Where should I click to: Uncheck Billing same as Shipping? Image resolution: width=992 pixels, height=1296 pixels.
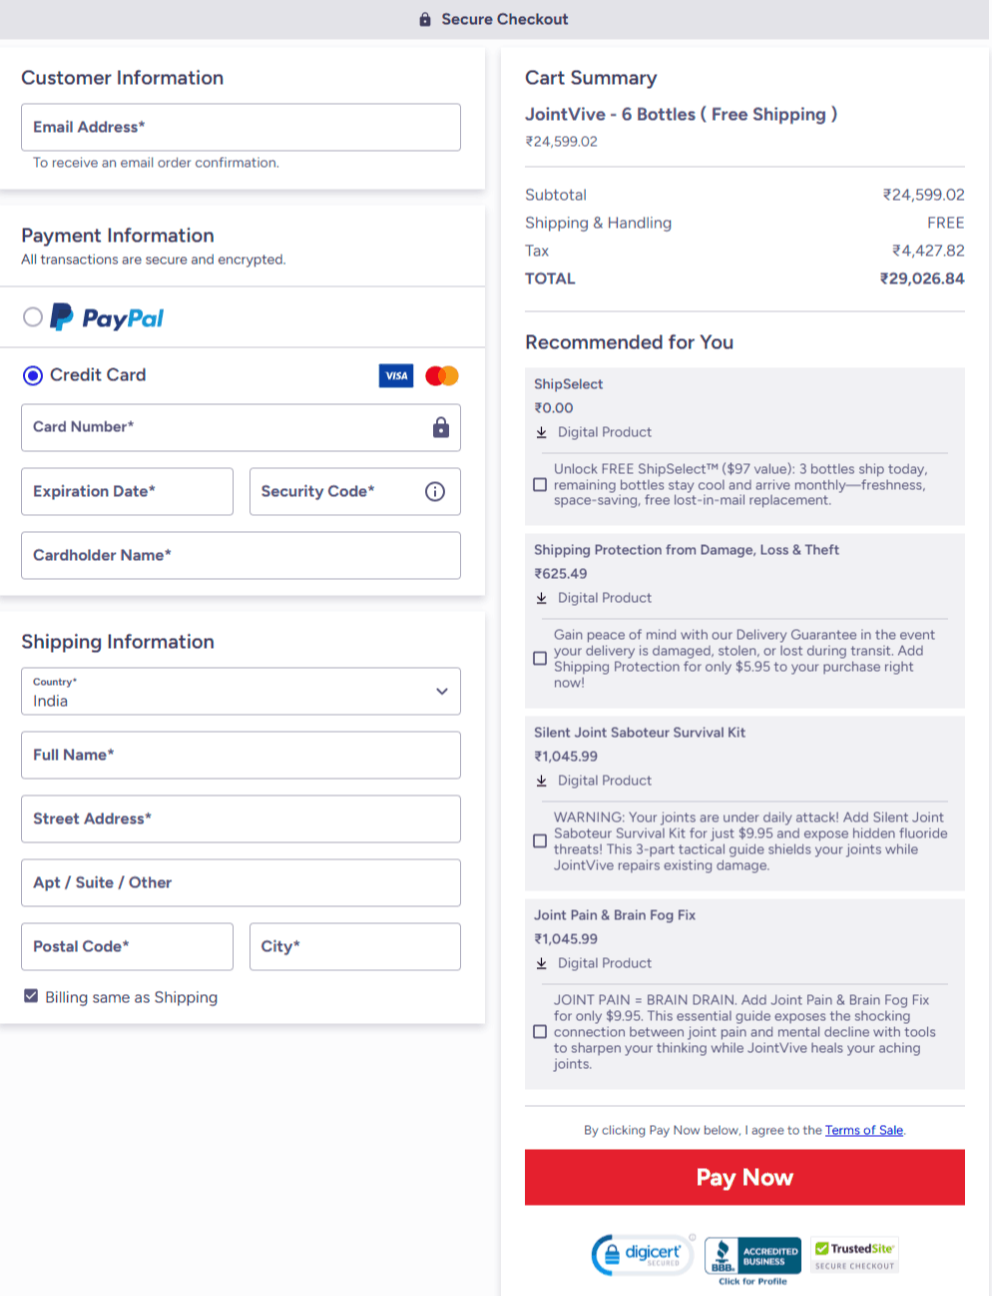(31, 996)
